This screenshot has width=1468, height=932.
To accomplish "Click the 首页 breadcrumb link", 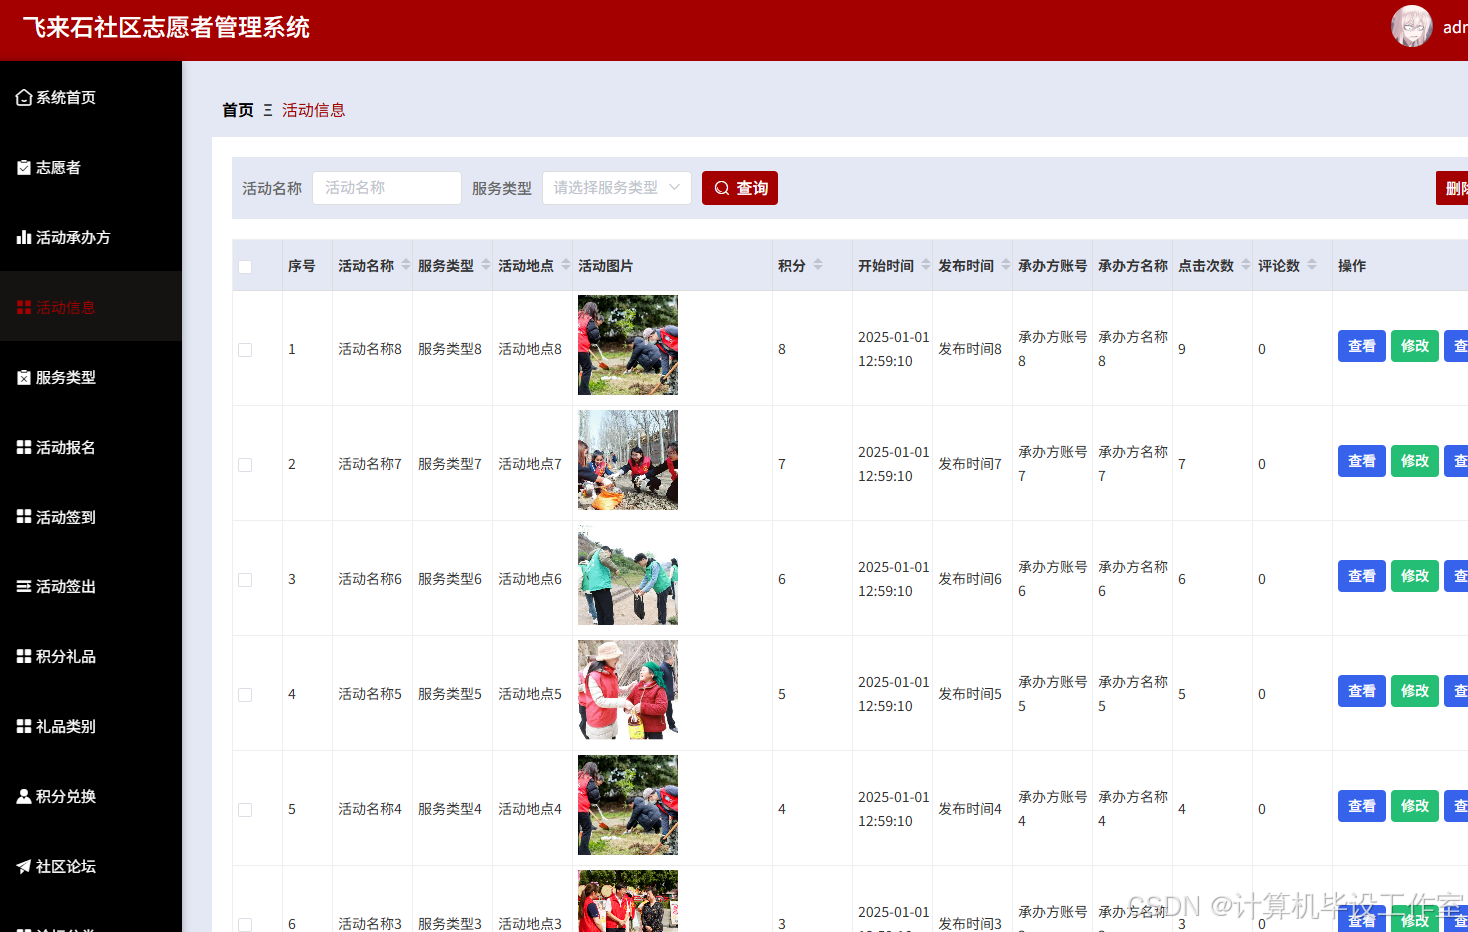I will pyautogui.click(x=238, y=110).
